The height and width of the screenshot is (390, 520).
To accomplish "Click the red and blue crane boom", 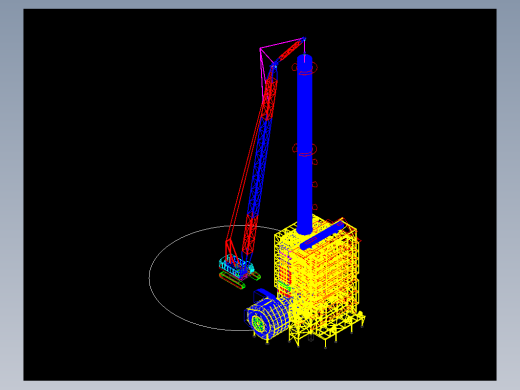I will tap(260, 160).
